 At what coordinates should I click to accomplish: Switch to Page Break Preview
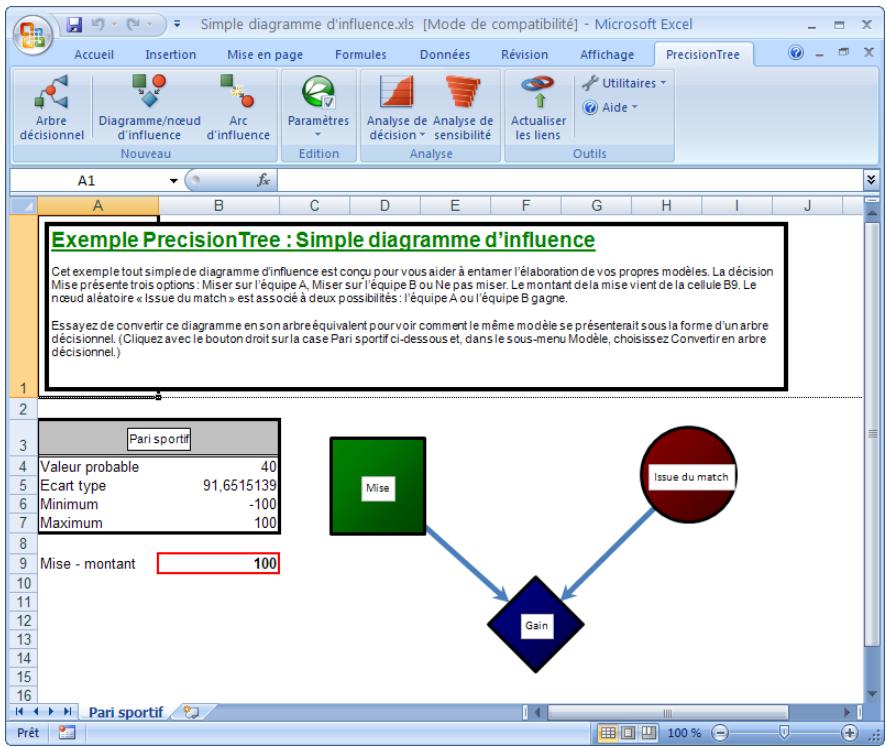[x=648, y=733]
